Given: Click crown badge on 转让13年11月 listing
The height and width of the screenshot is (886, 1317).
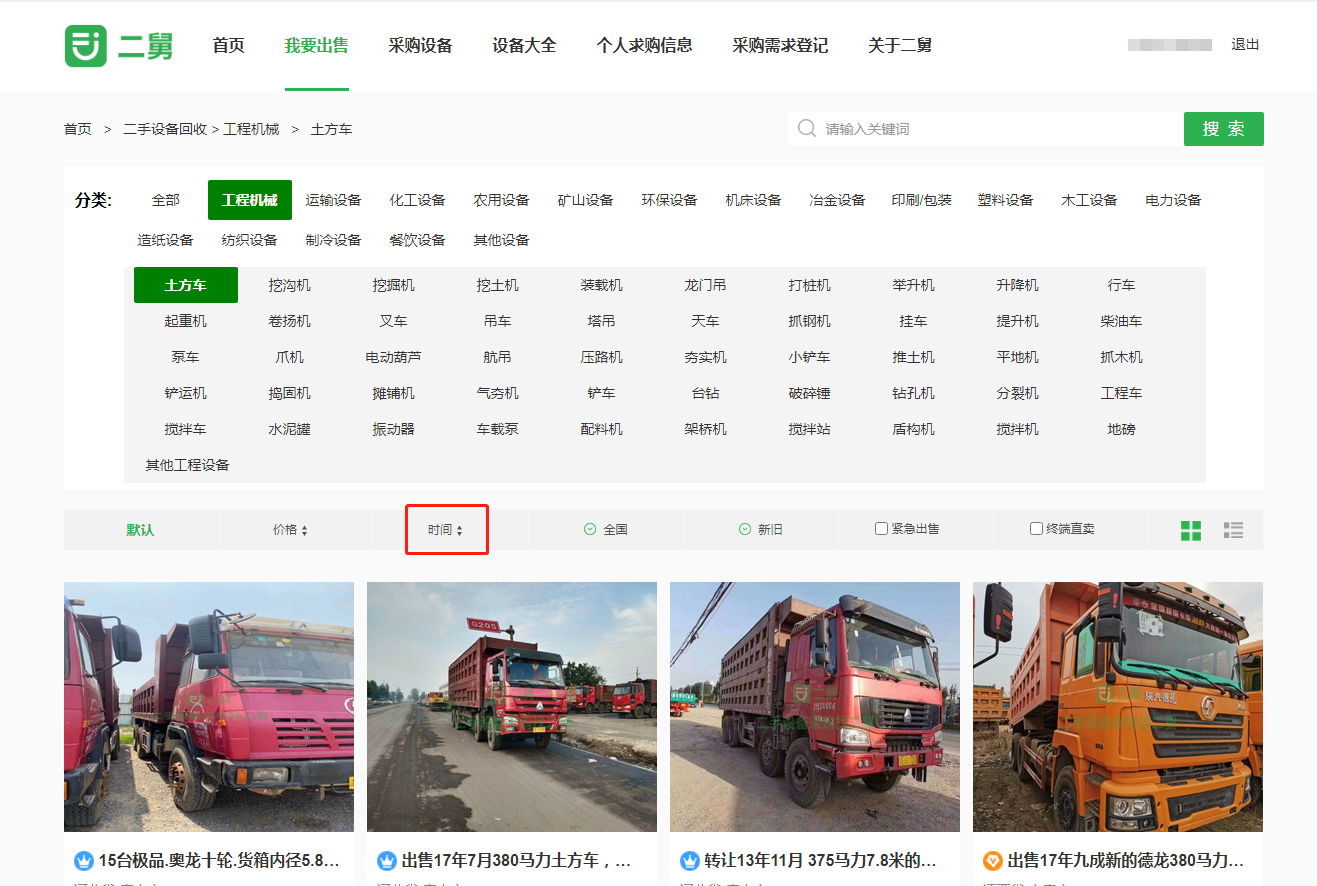Looking at the screenshot, I should click(x=690, y=860).
